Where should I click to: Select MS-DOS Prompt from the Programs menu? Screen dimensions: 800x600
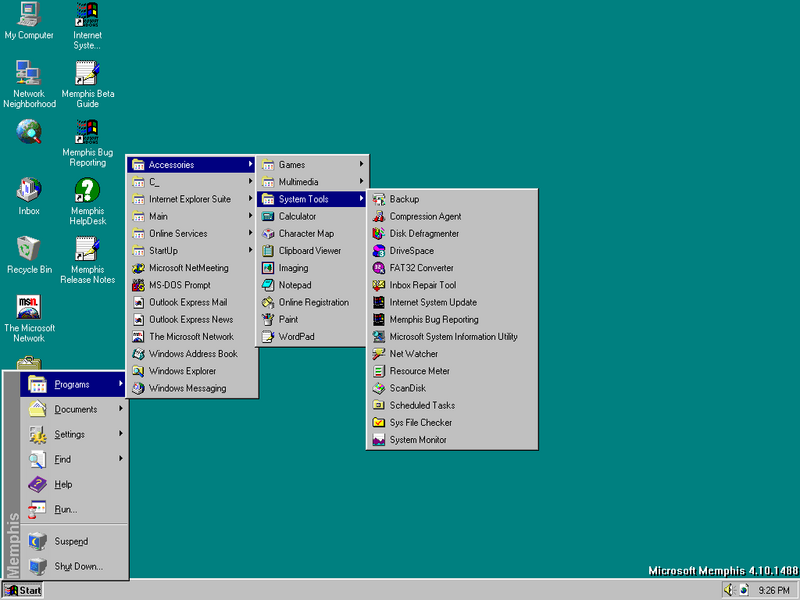pos(179,285)
